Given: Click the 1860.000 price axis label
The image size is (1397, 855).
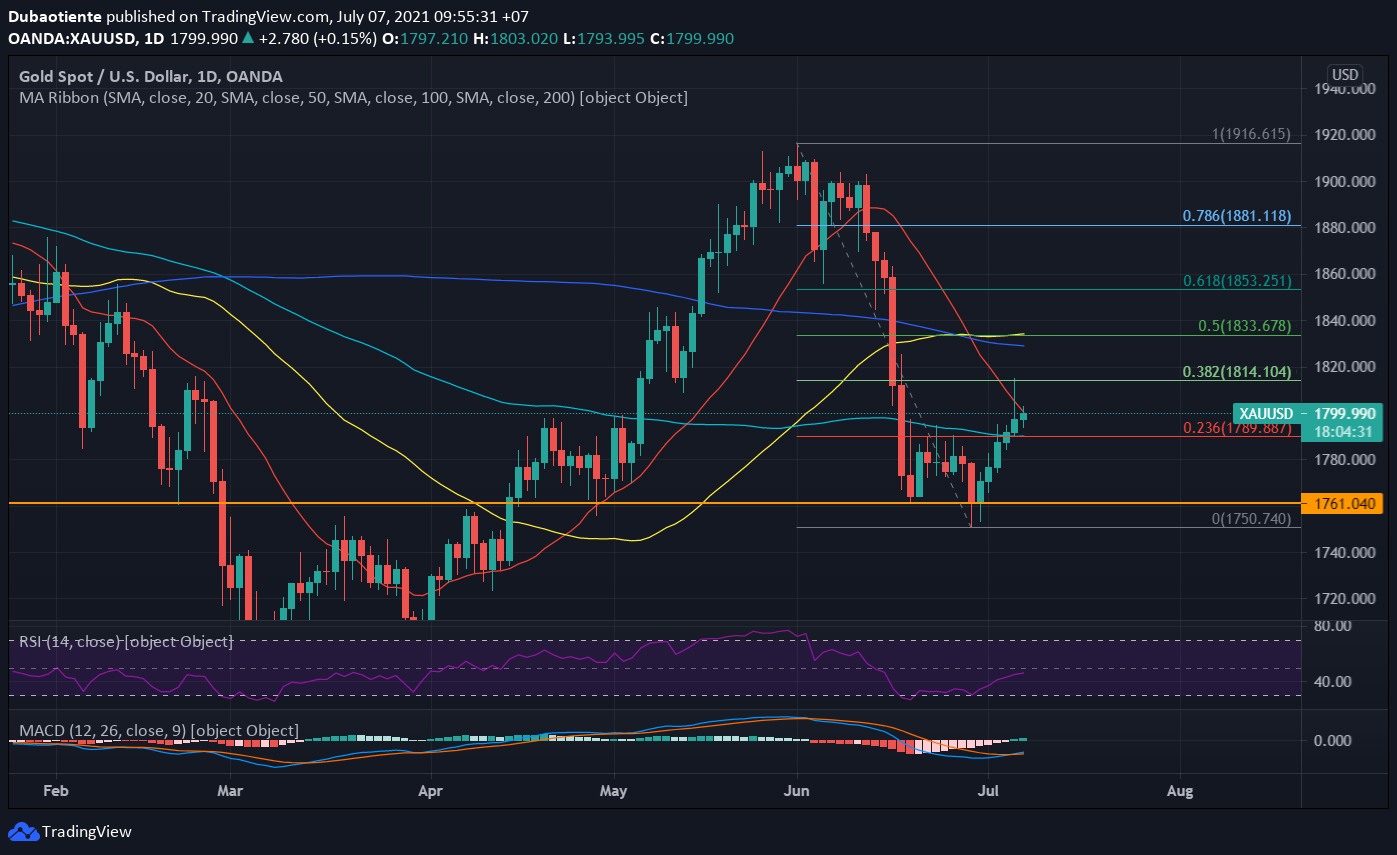Looking at the screenshot, I should pos(1343,273).
